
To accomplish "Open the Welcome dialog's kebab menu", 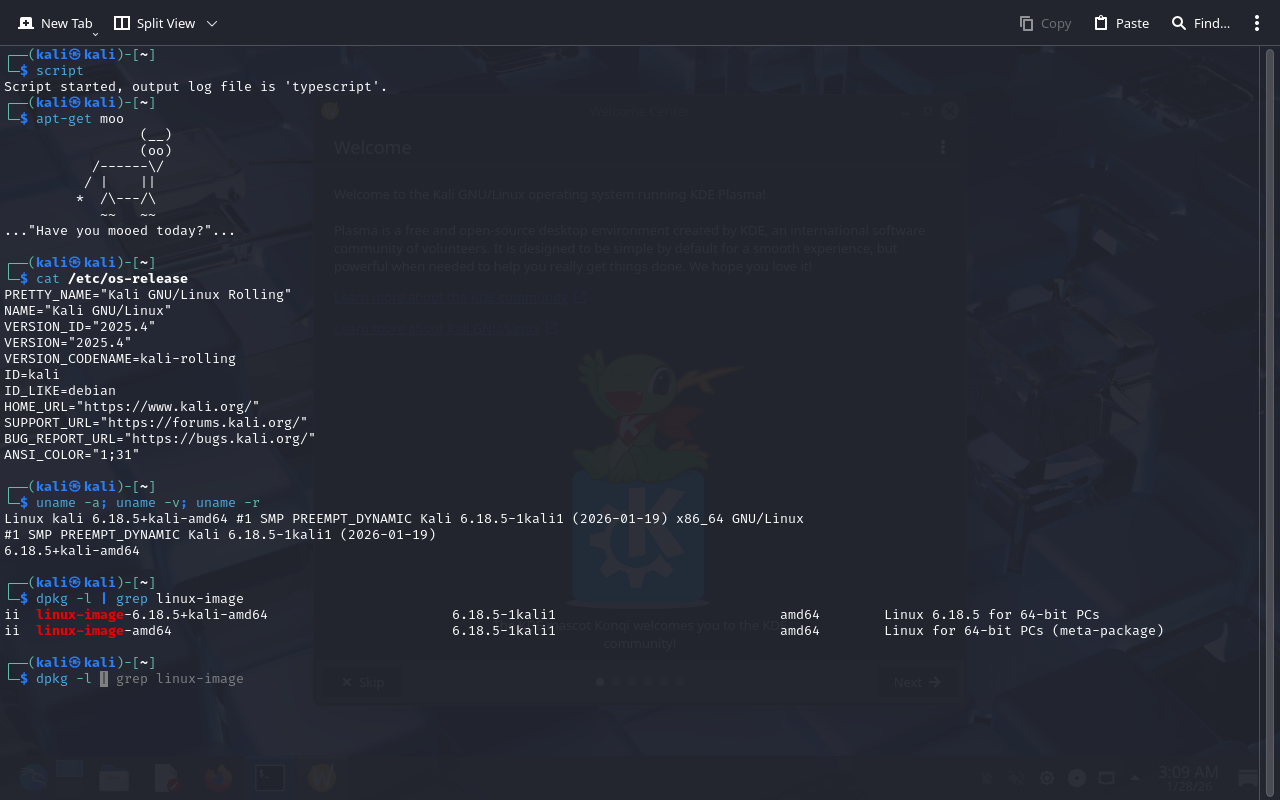I will (942, 148).
